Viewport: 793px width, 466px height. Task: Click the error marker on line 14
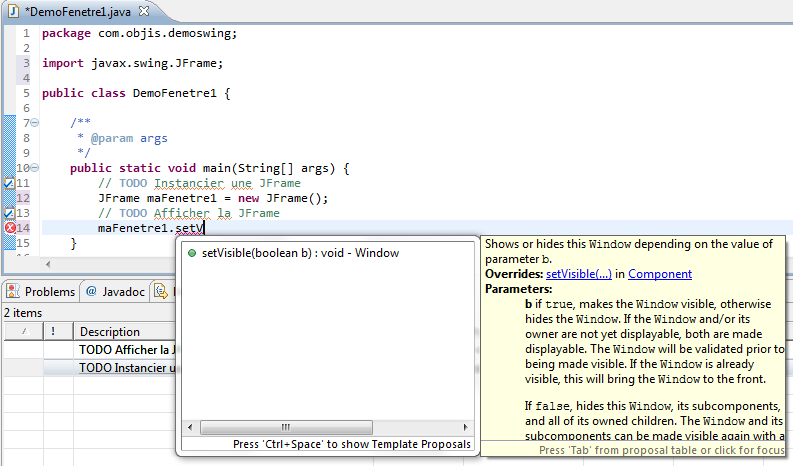pyautogui.click(x=10, y=228)
